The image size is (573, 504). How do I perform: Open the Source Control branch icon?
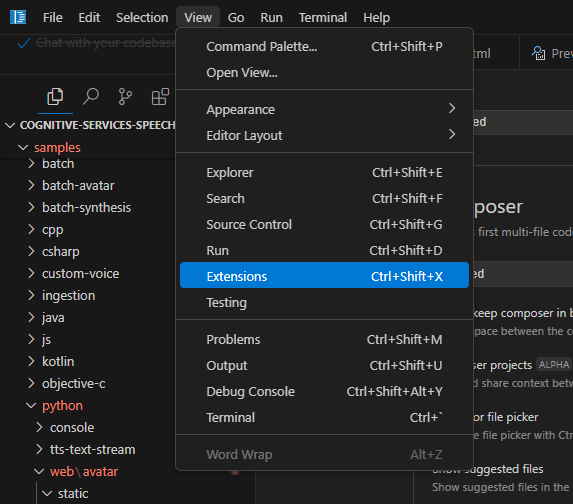click(x=125, y=97)
